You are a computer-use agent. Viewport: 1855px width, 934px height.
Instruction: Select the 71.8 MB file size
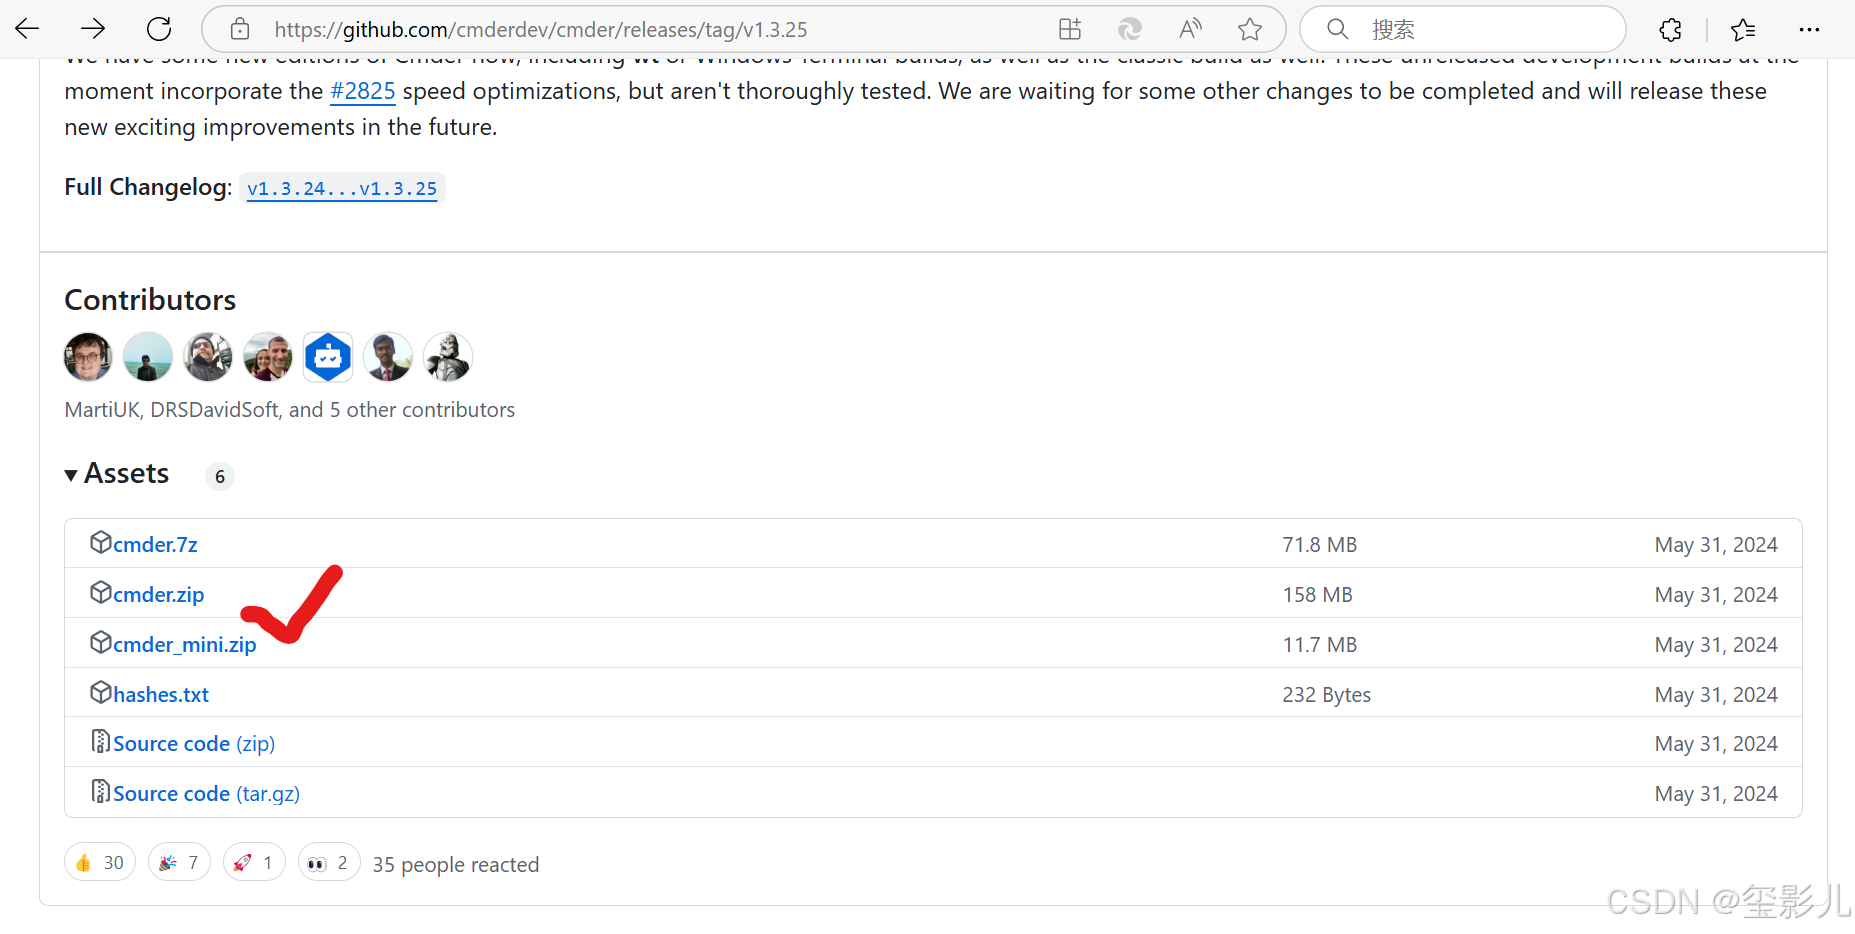(x=1320, y=545)
